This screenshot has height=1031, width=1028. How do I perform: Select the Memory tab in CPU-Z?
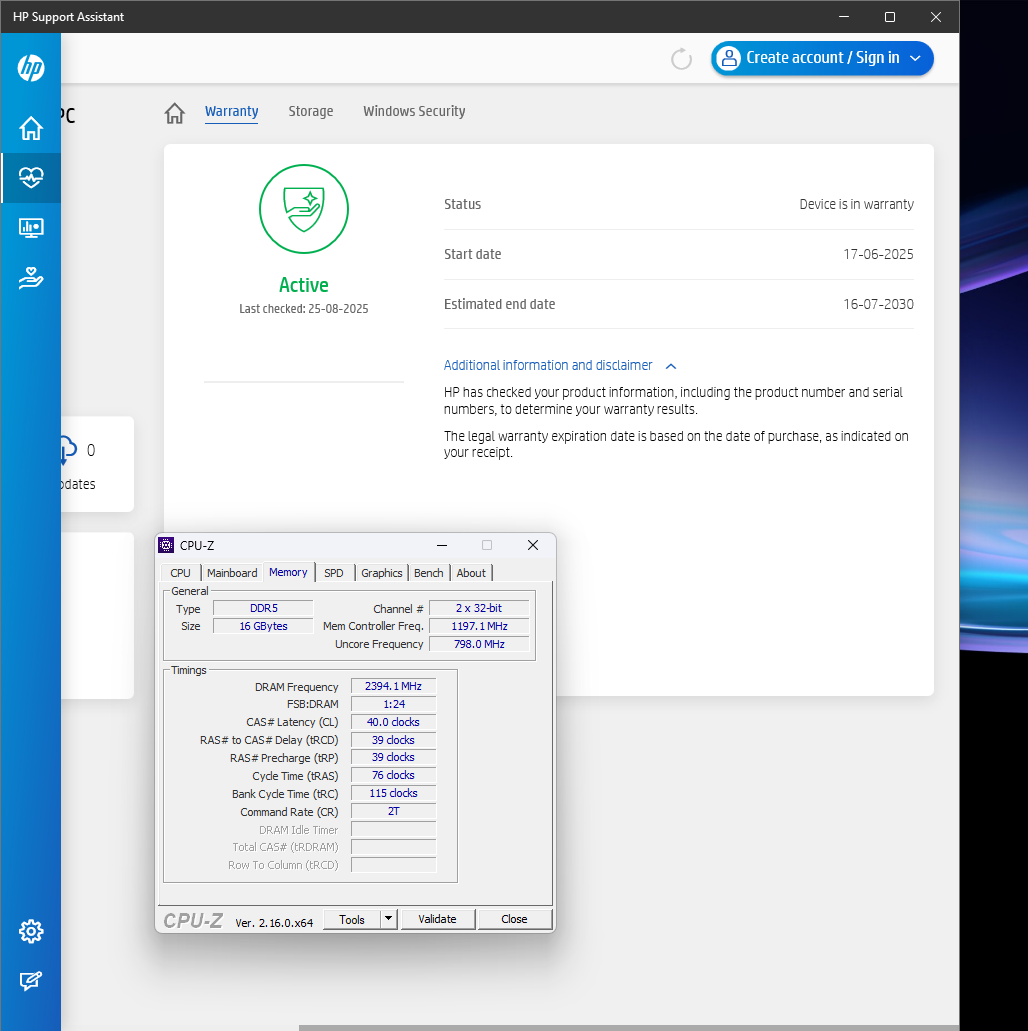pos(288,572)
